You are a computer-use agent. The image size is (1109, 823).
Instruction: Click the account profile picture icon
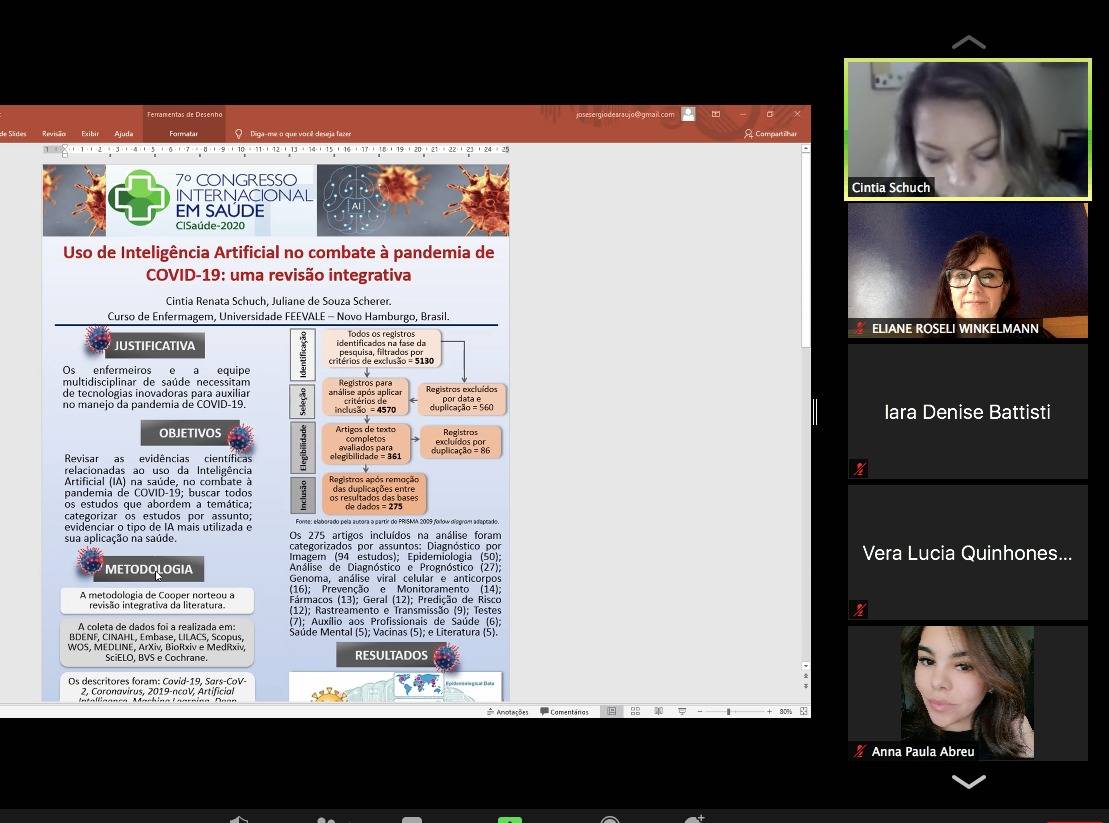[688, 115]
